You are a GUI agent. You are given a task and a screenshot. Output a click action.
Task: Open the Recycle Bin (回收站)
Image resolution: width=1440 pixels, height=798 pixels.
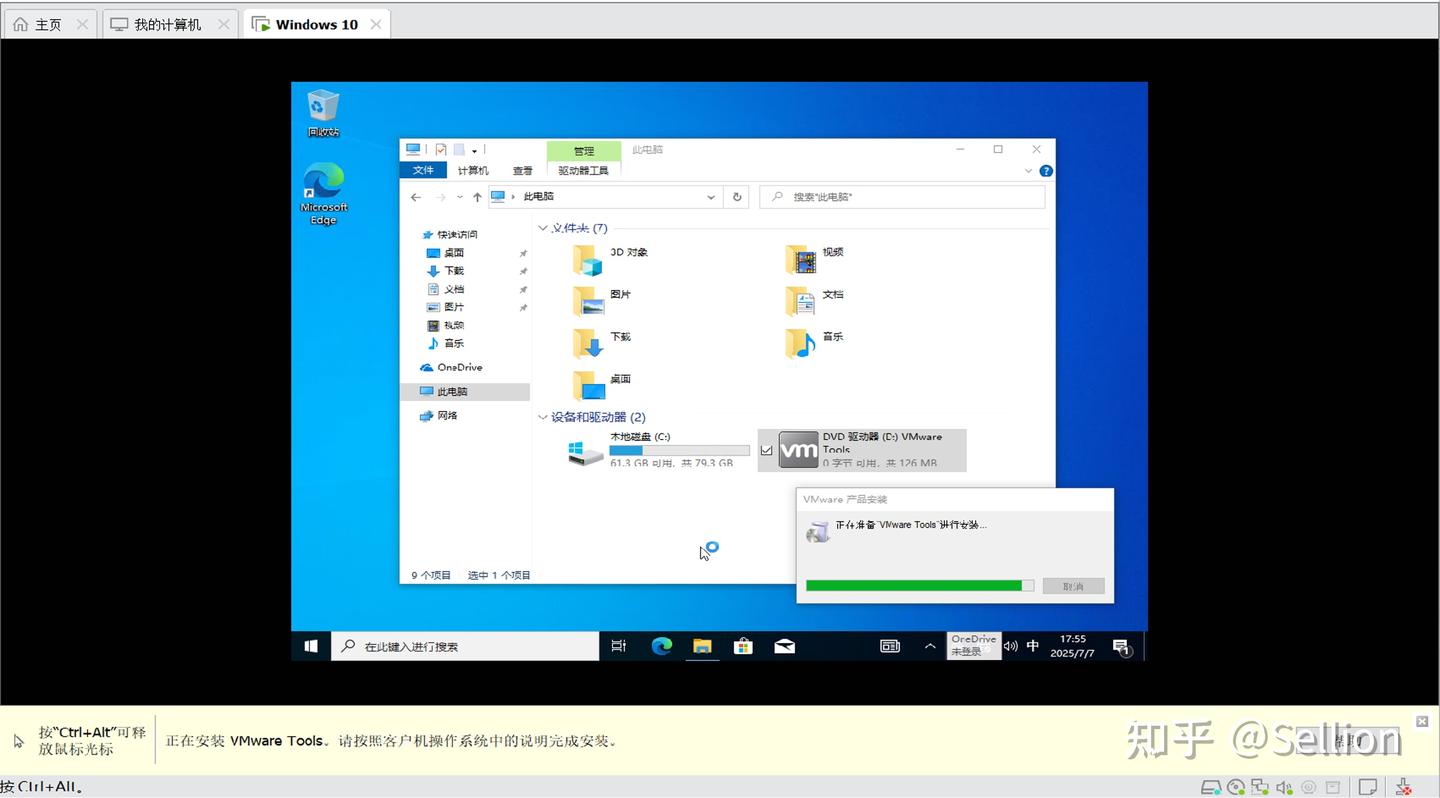pyautogui.click(x=322, y=105)
